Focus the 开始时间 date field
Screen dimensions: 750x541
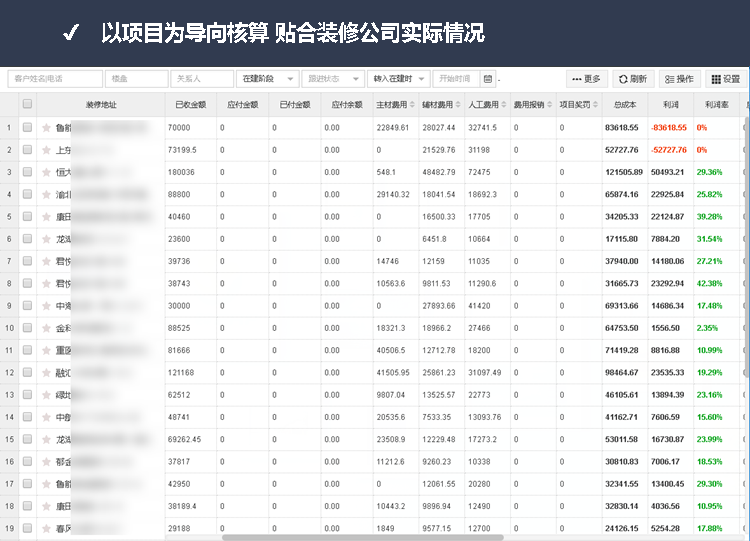(x=456, y=79)
